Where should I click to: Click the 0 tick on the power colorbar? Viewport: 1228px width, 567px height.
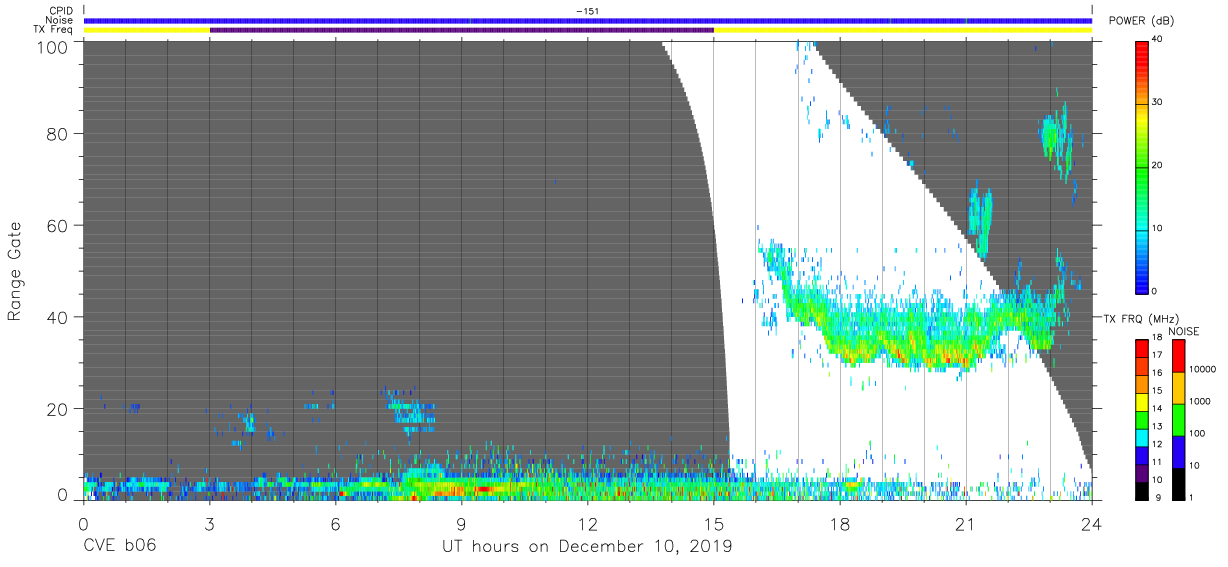pyautogui.click(x=1154, y=291)
